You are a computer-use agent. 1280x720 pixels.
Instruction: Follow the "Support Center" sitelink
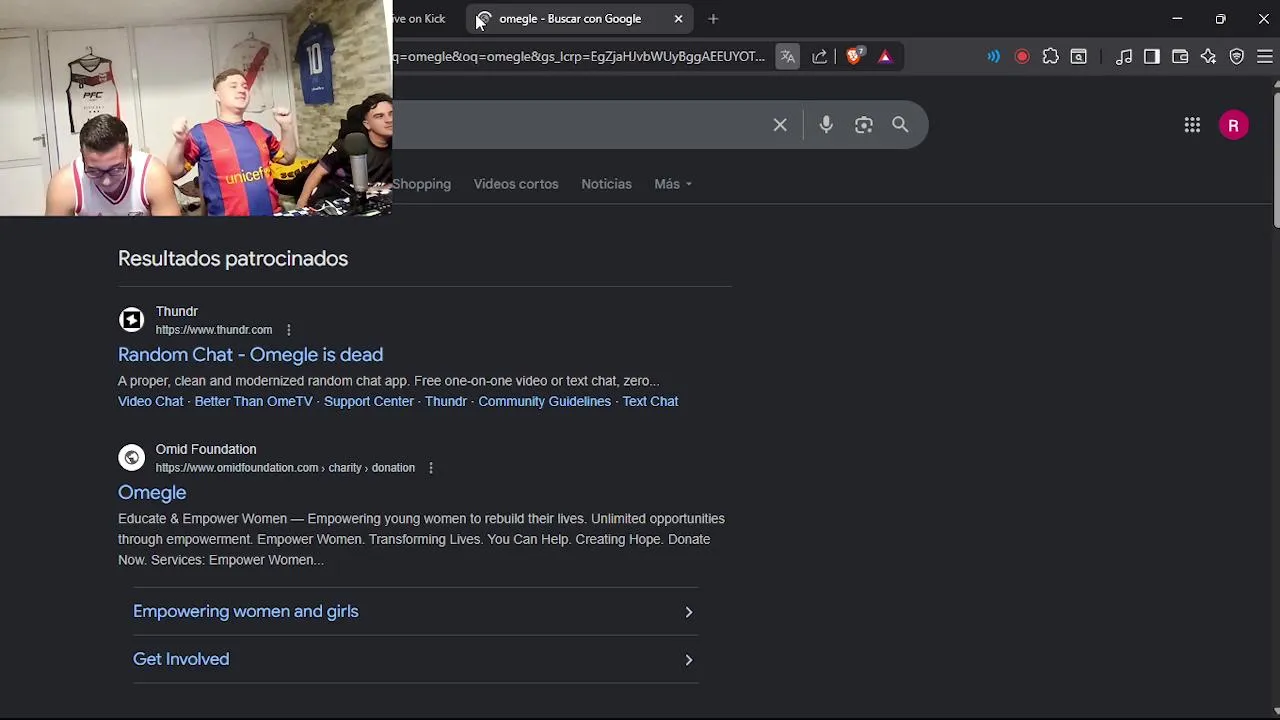click(369, 401)
